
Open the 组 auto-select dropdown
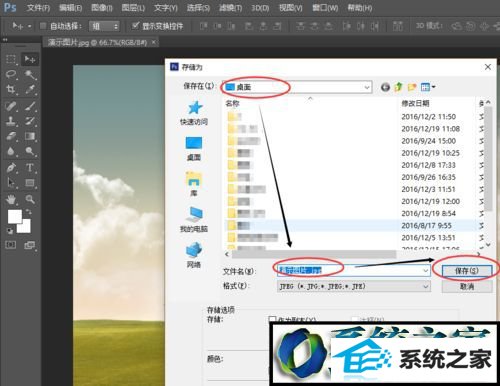104,26
